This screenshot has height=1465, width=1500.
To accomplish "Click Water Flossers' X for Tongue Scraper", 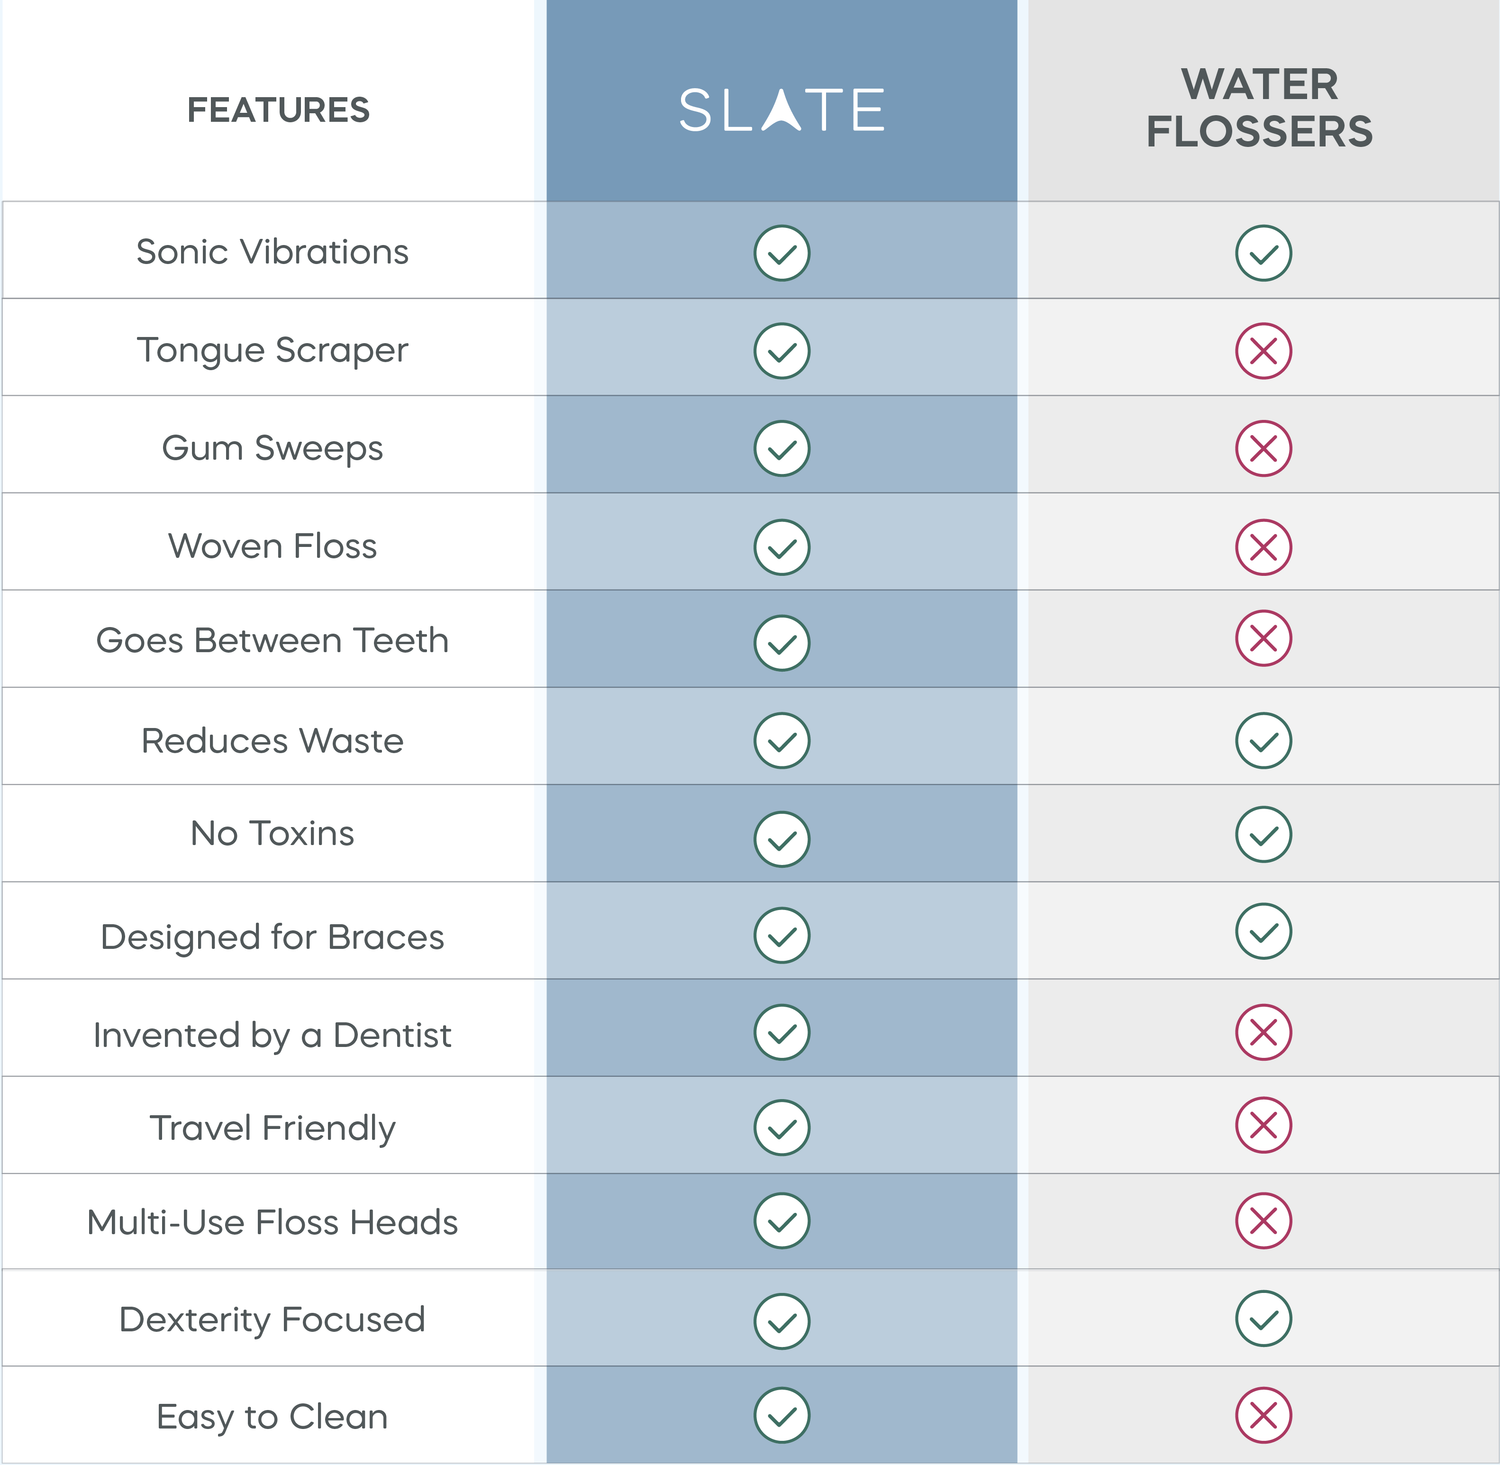I will click(1263, 351).
